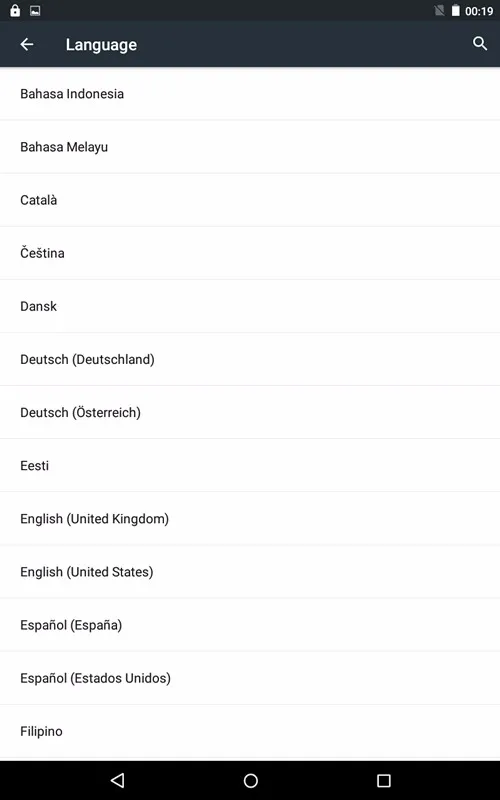The height and width of the screenshot is (800, 500).
Task: Pick Dansk as the language
Action: click(x=250, y=306)
